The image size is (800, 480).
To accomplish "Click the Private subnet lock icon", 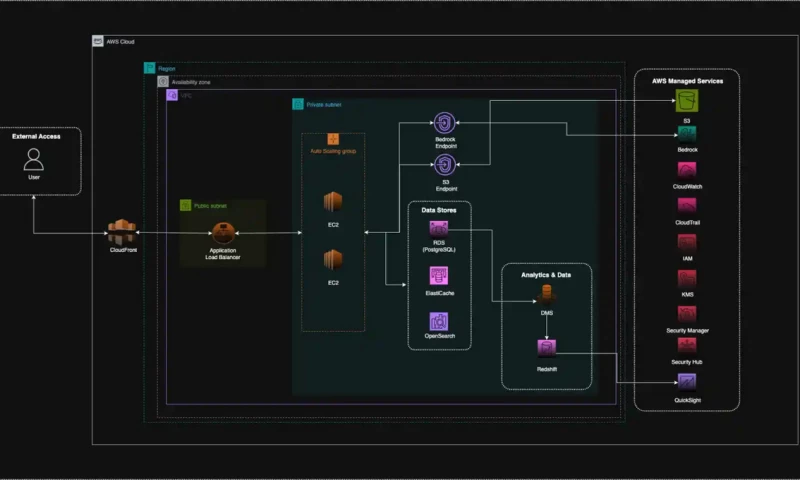I will [x=298, y=104].
